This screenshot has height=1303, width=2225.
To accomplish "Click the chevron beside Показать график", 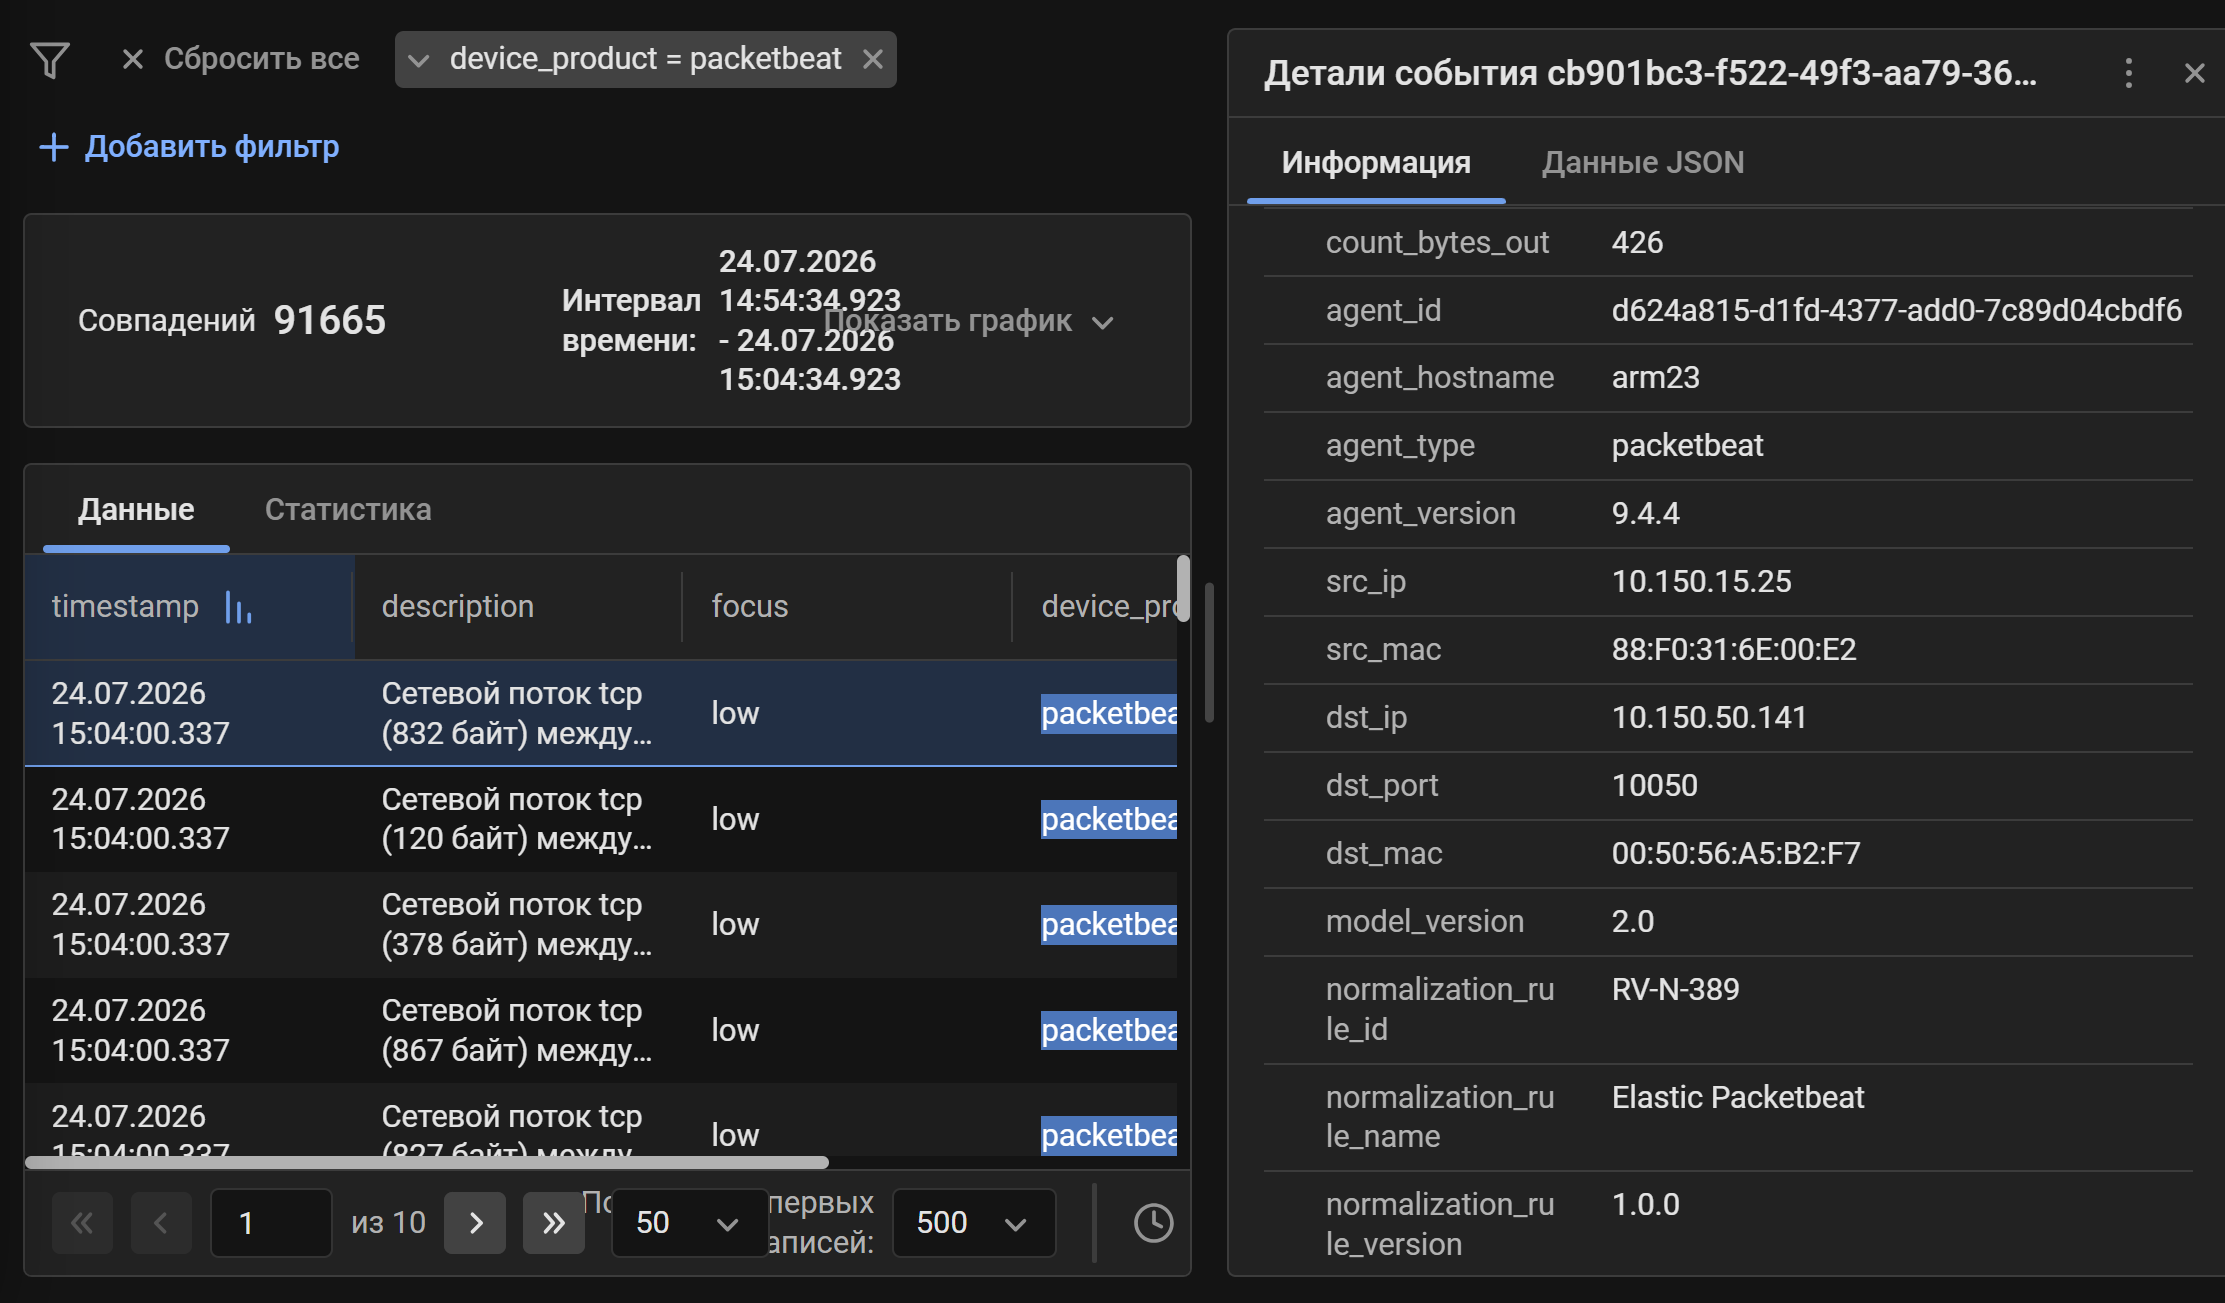I will [x=1102, y=322].
